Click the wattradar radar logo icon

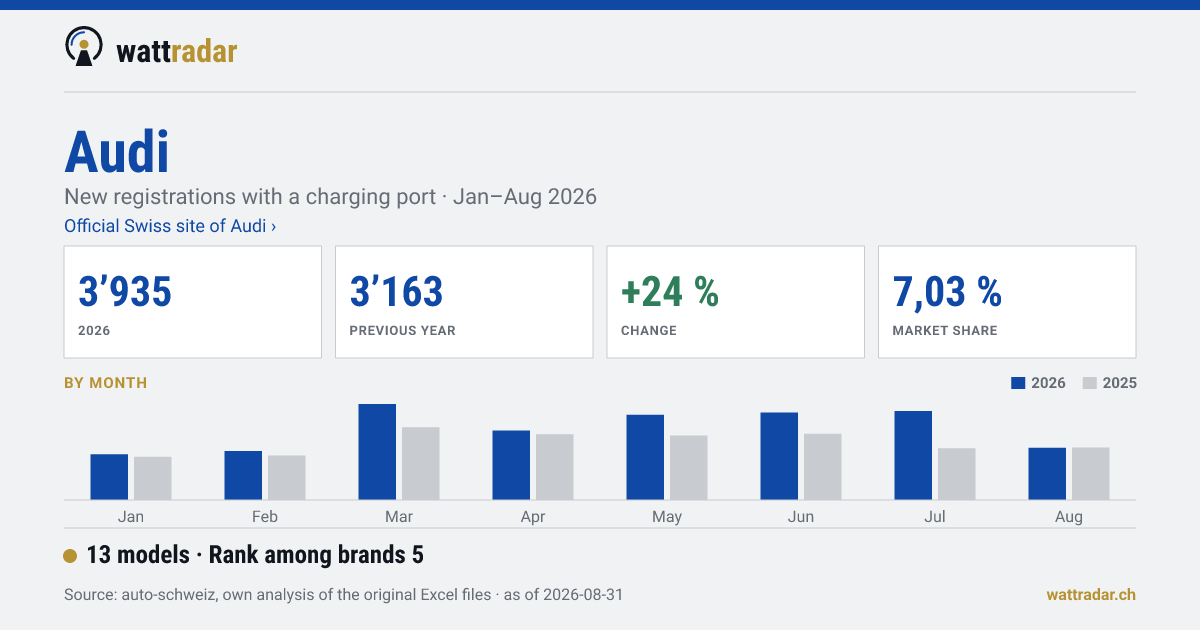(x=84, y=47)
